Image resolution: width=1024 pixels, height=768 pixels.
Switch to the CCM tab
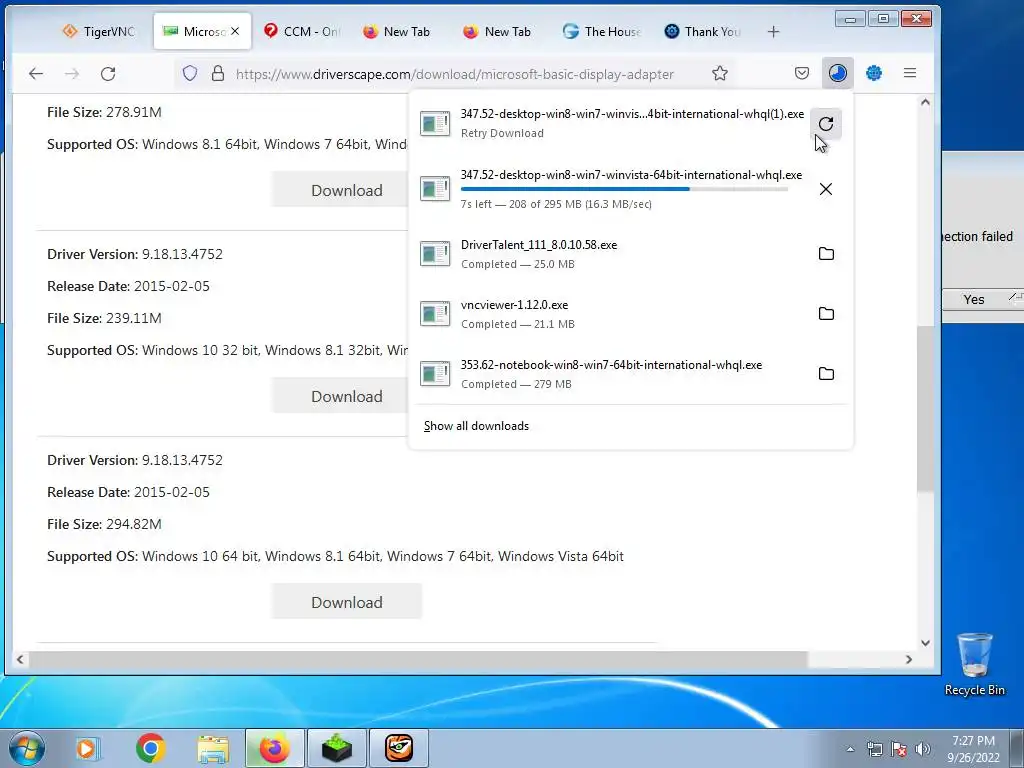pos(302,31)
